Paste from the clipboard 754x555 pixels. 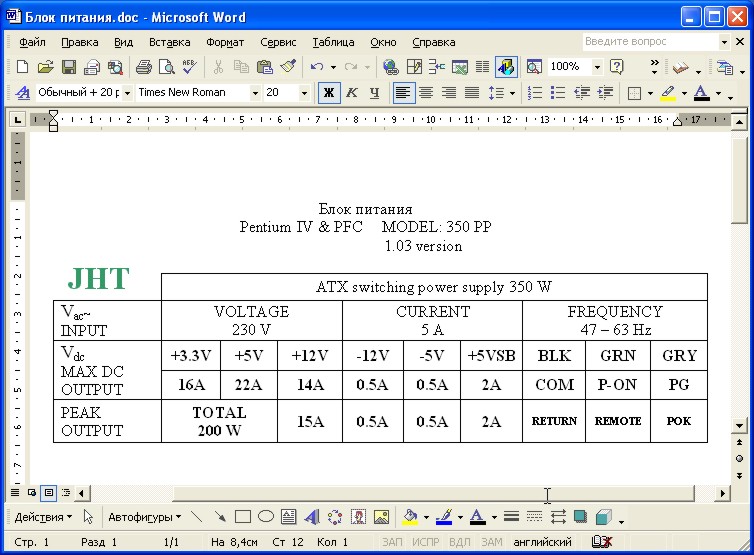[264, 66]
